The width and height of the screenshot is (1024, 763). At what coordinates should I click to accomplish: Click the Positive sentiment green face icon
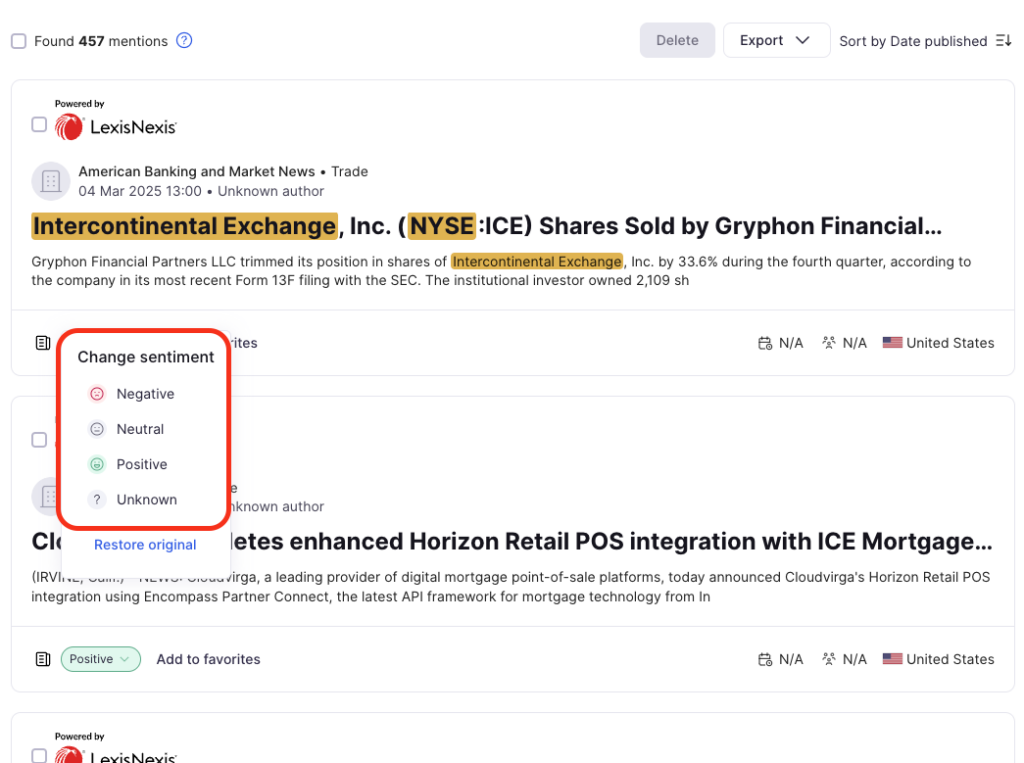(x=97, y=464)
